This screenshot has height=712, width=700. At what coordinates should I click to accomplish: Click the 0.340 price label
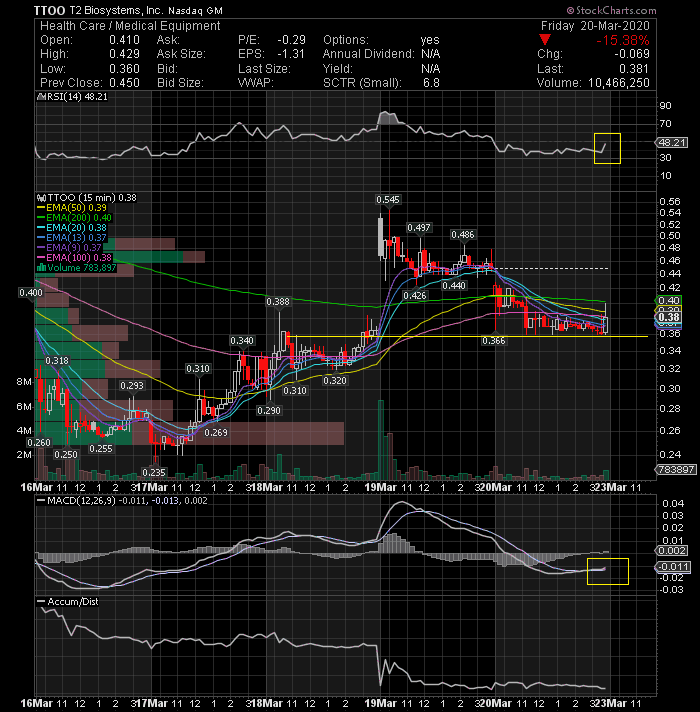pos(242,341)
